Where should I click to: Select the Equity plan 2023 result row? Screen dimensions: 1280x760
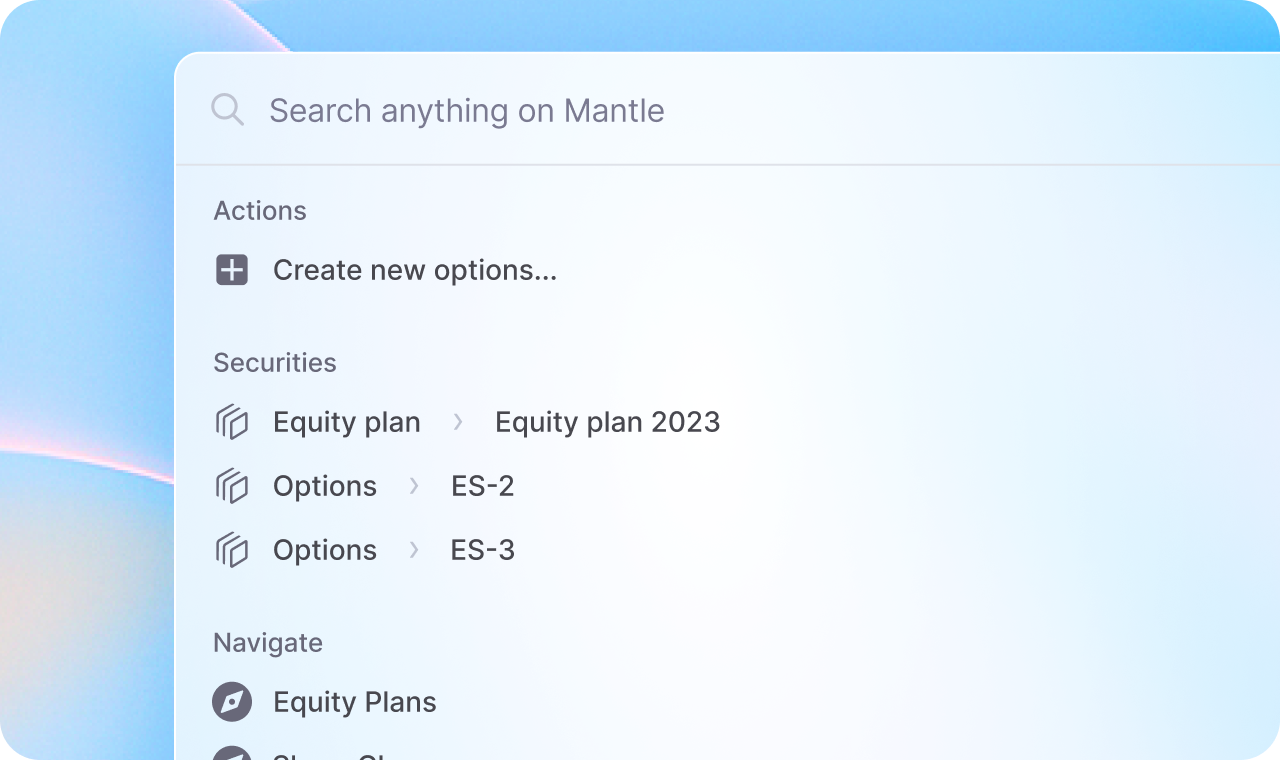point(607,422)
